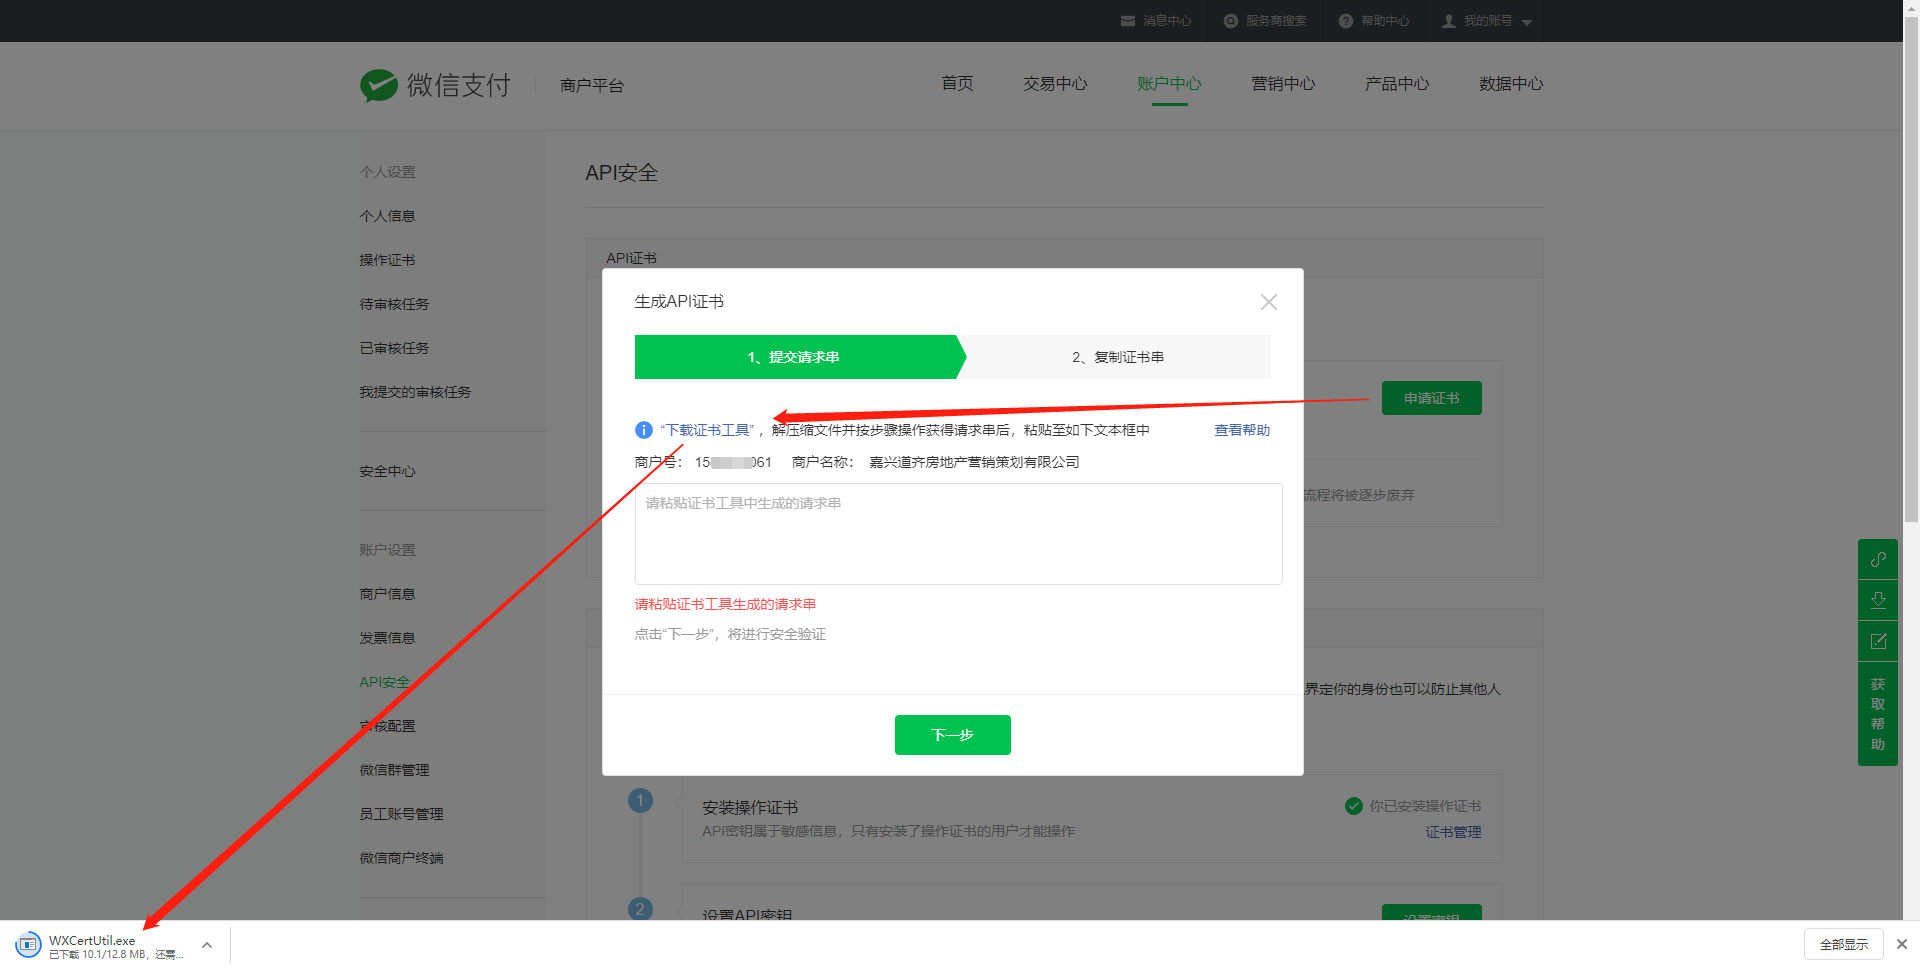Click the request string text box
The height and width of the screenshot is (969, 1920).
point(958,534)
